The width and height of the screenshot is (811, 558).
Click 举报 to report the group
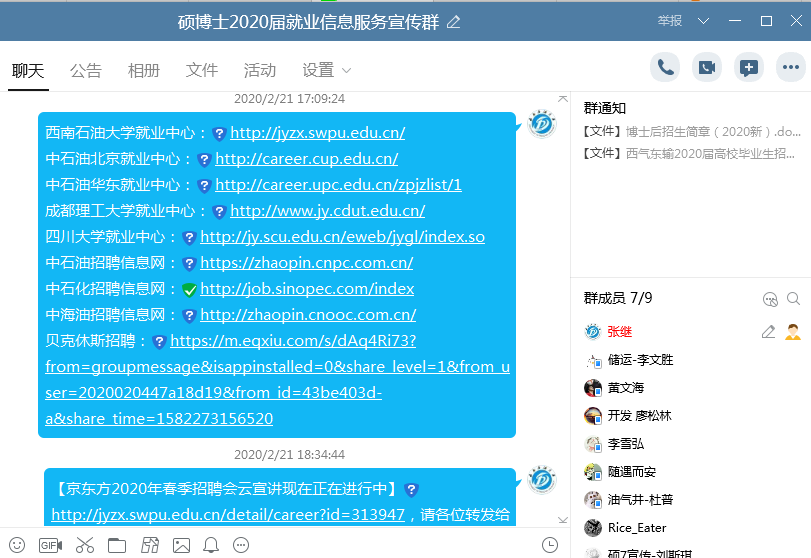[x=670, y=21]
